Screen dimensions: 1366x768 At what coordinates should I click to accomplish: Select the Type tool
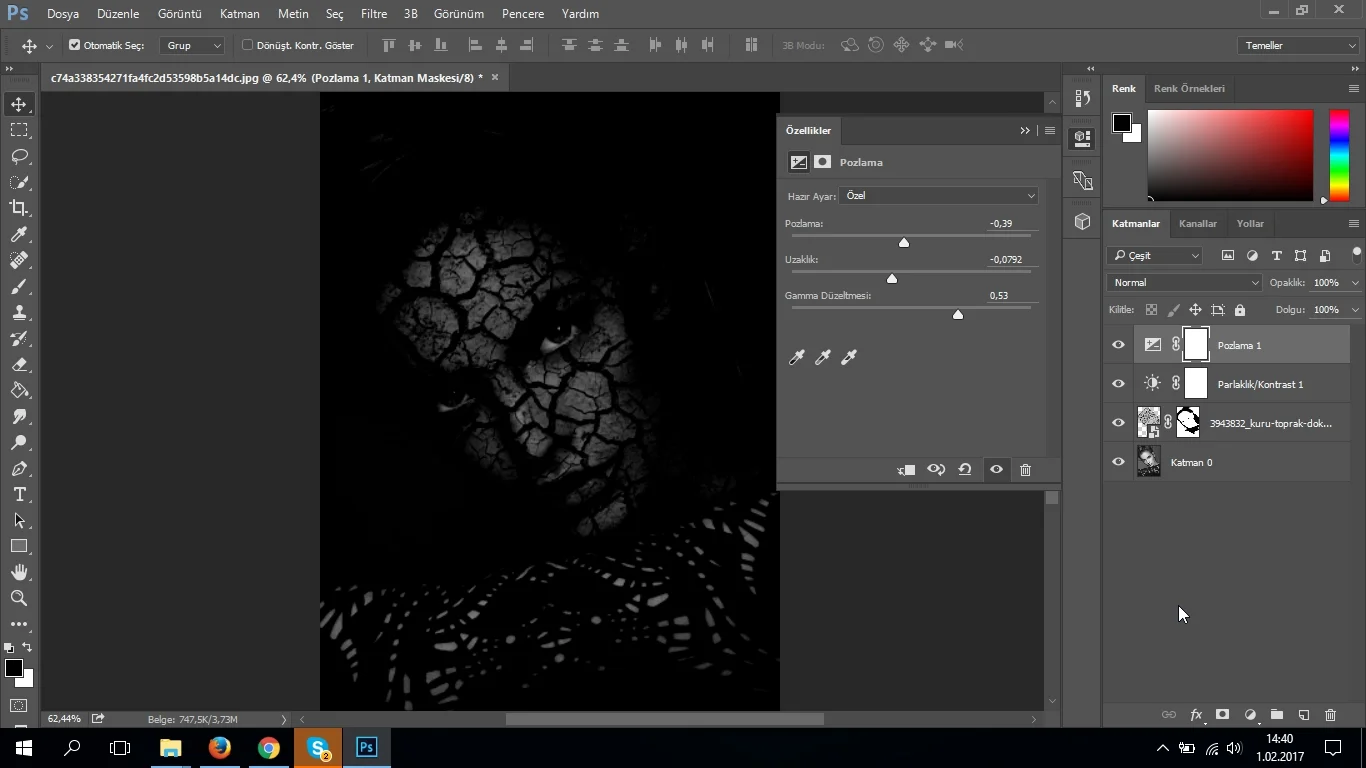tap(19, 495)
